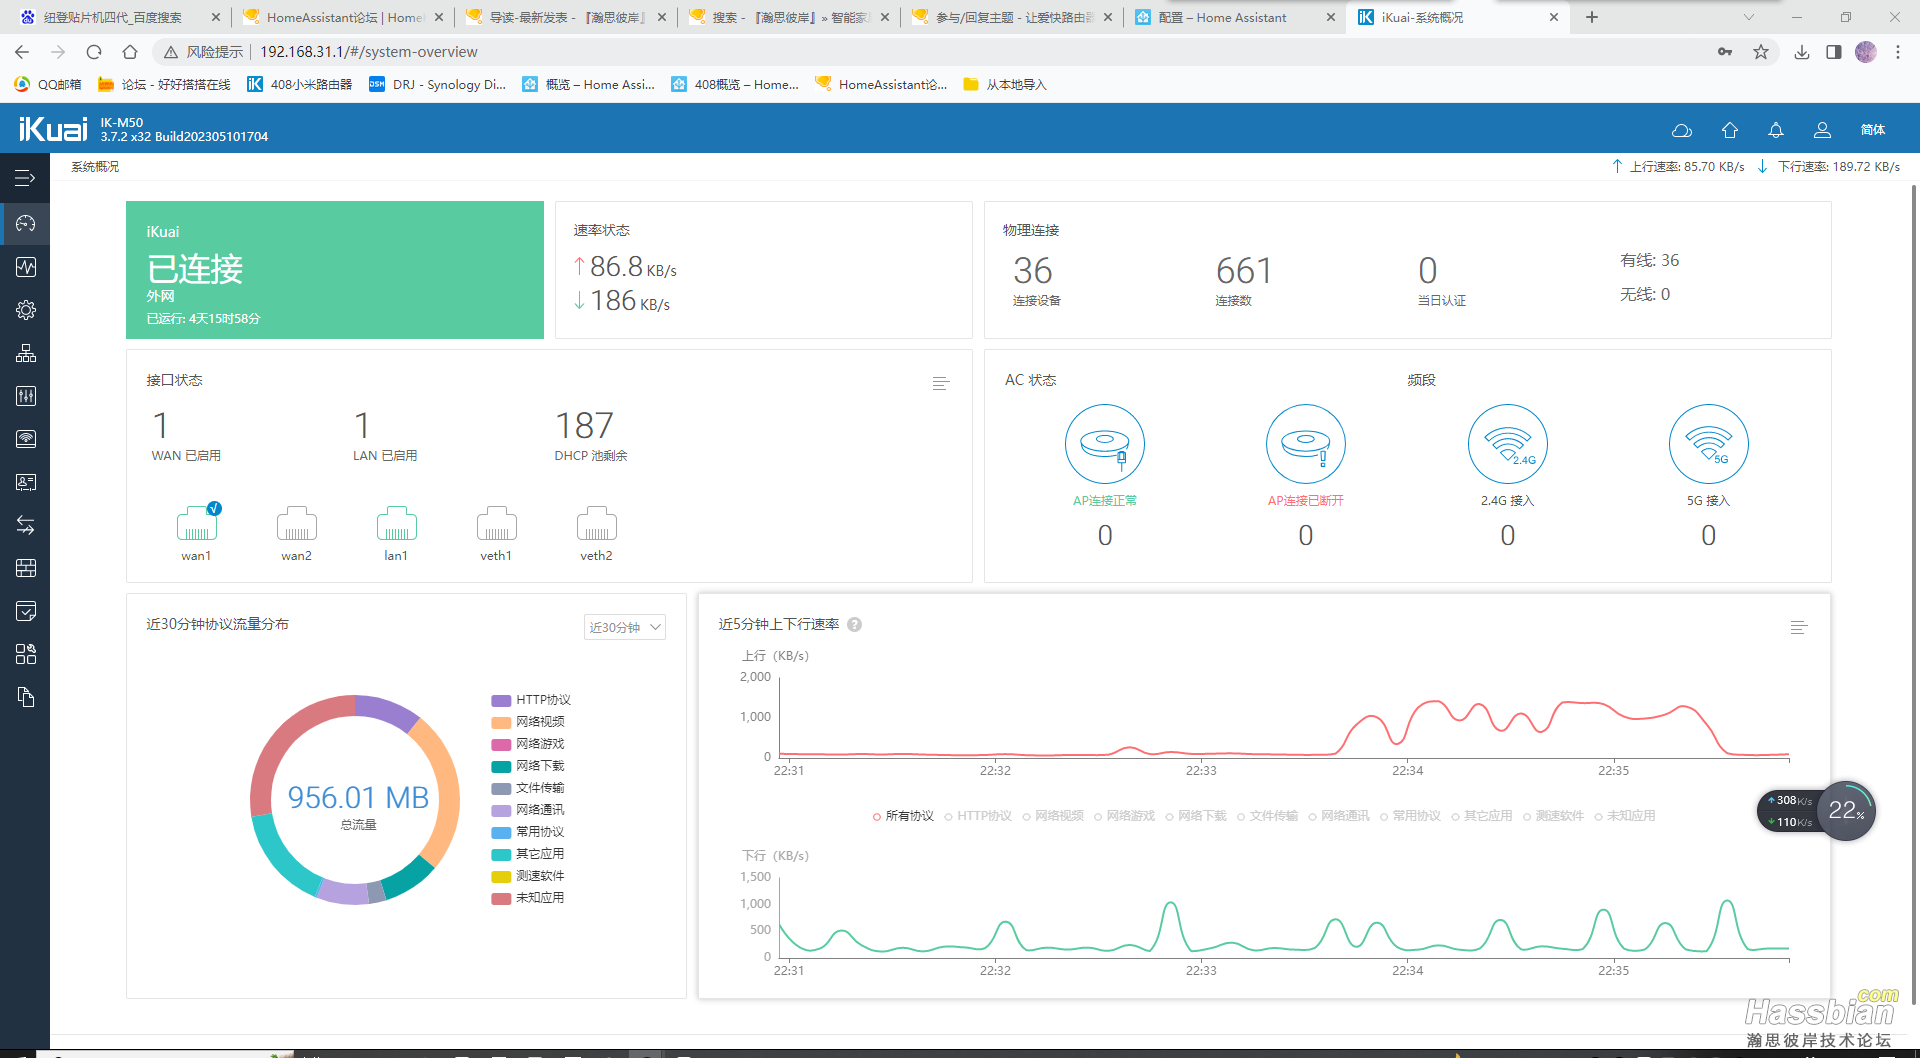Image resolution: width=1920 pixels, height=1058 pixels.
Task: Open authentication ID card sidebar icon
Action: (x=25, y=482)
